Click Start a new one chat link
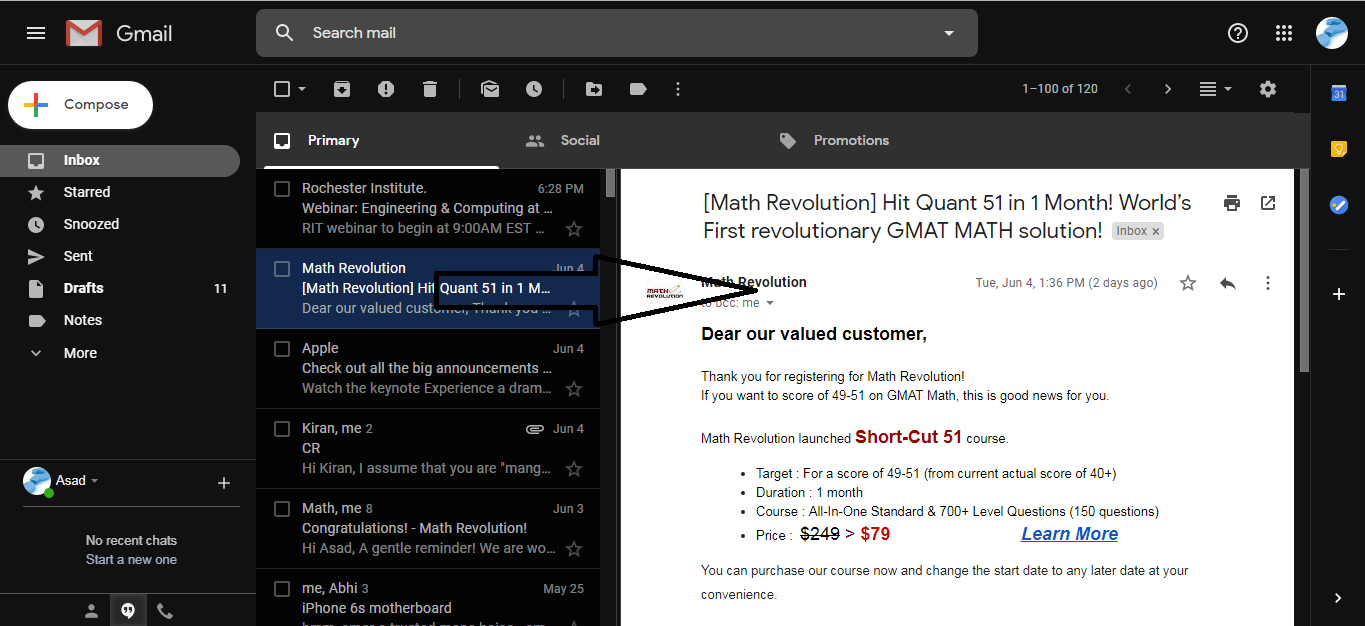The width and height of the screenshot is (1365, 626). (x=131, y=560)
